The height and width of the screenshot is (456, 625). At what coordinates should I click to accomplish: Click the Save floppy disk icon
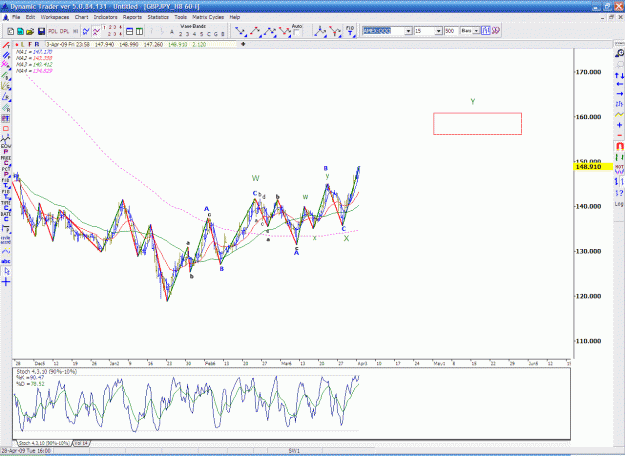point(41,31)
